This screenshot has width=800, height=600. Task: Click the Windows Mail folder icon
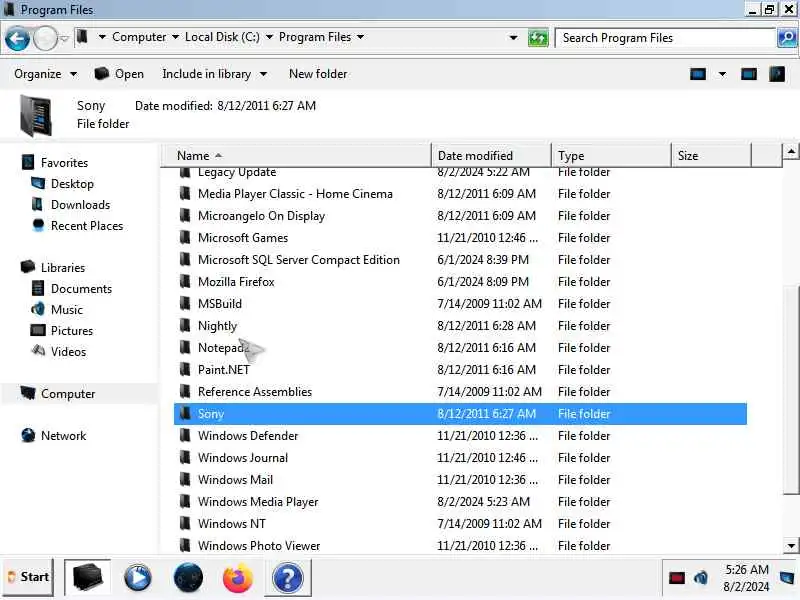click(185, 480)
